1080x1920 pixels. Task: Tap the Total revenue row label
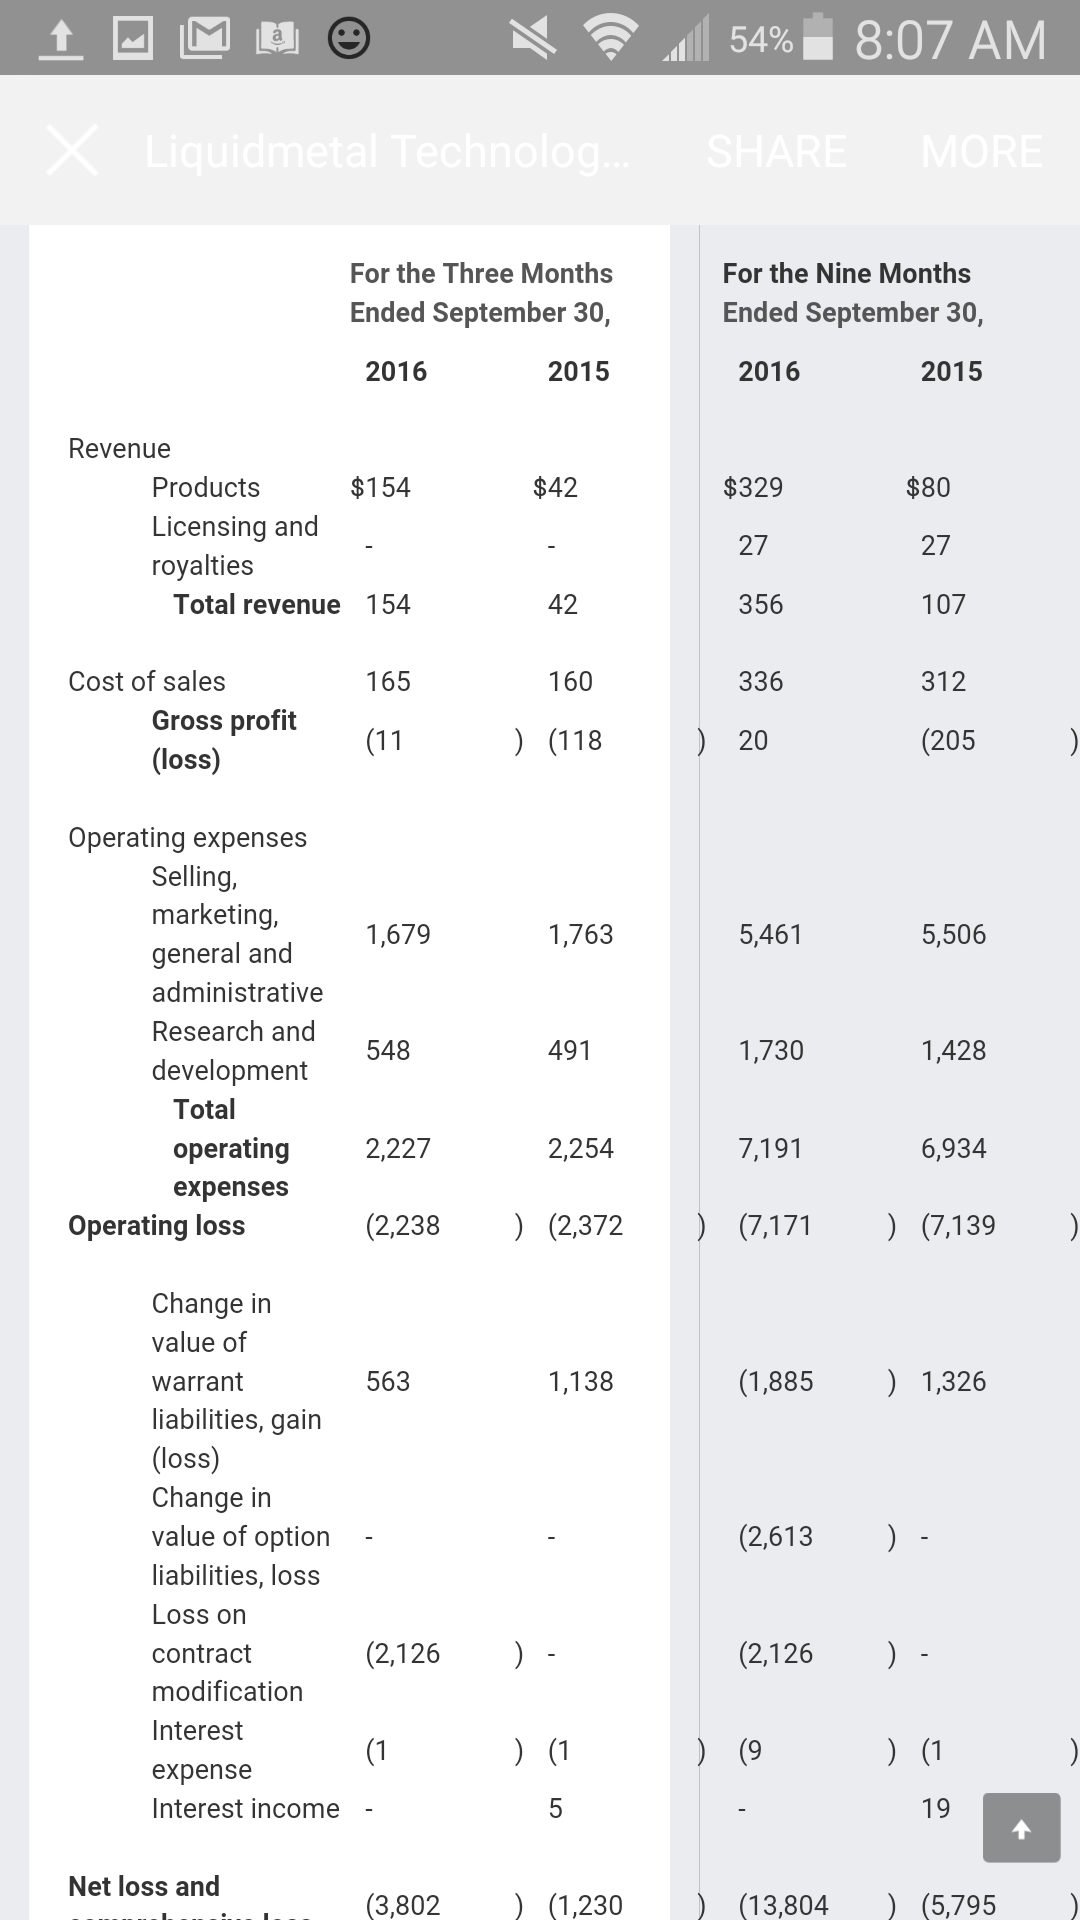(x=256, y=604)
